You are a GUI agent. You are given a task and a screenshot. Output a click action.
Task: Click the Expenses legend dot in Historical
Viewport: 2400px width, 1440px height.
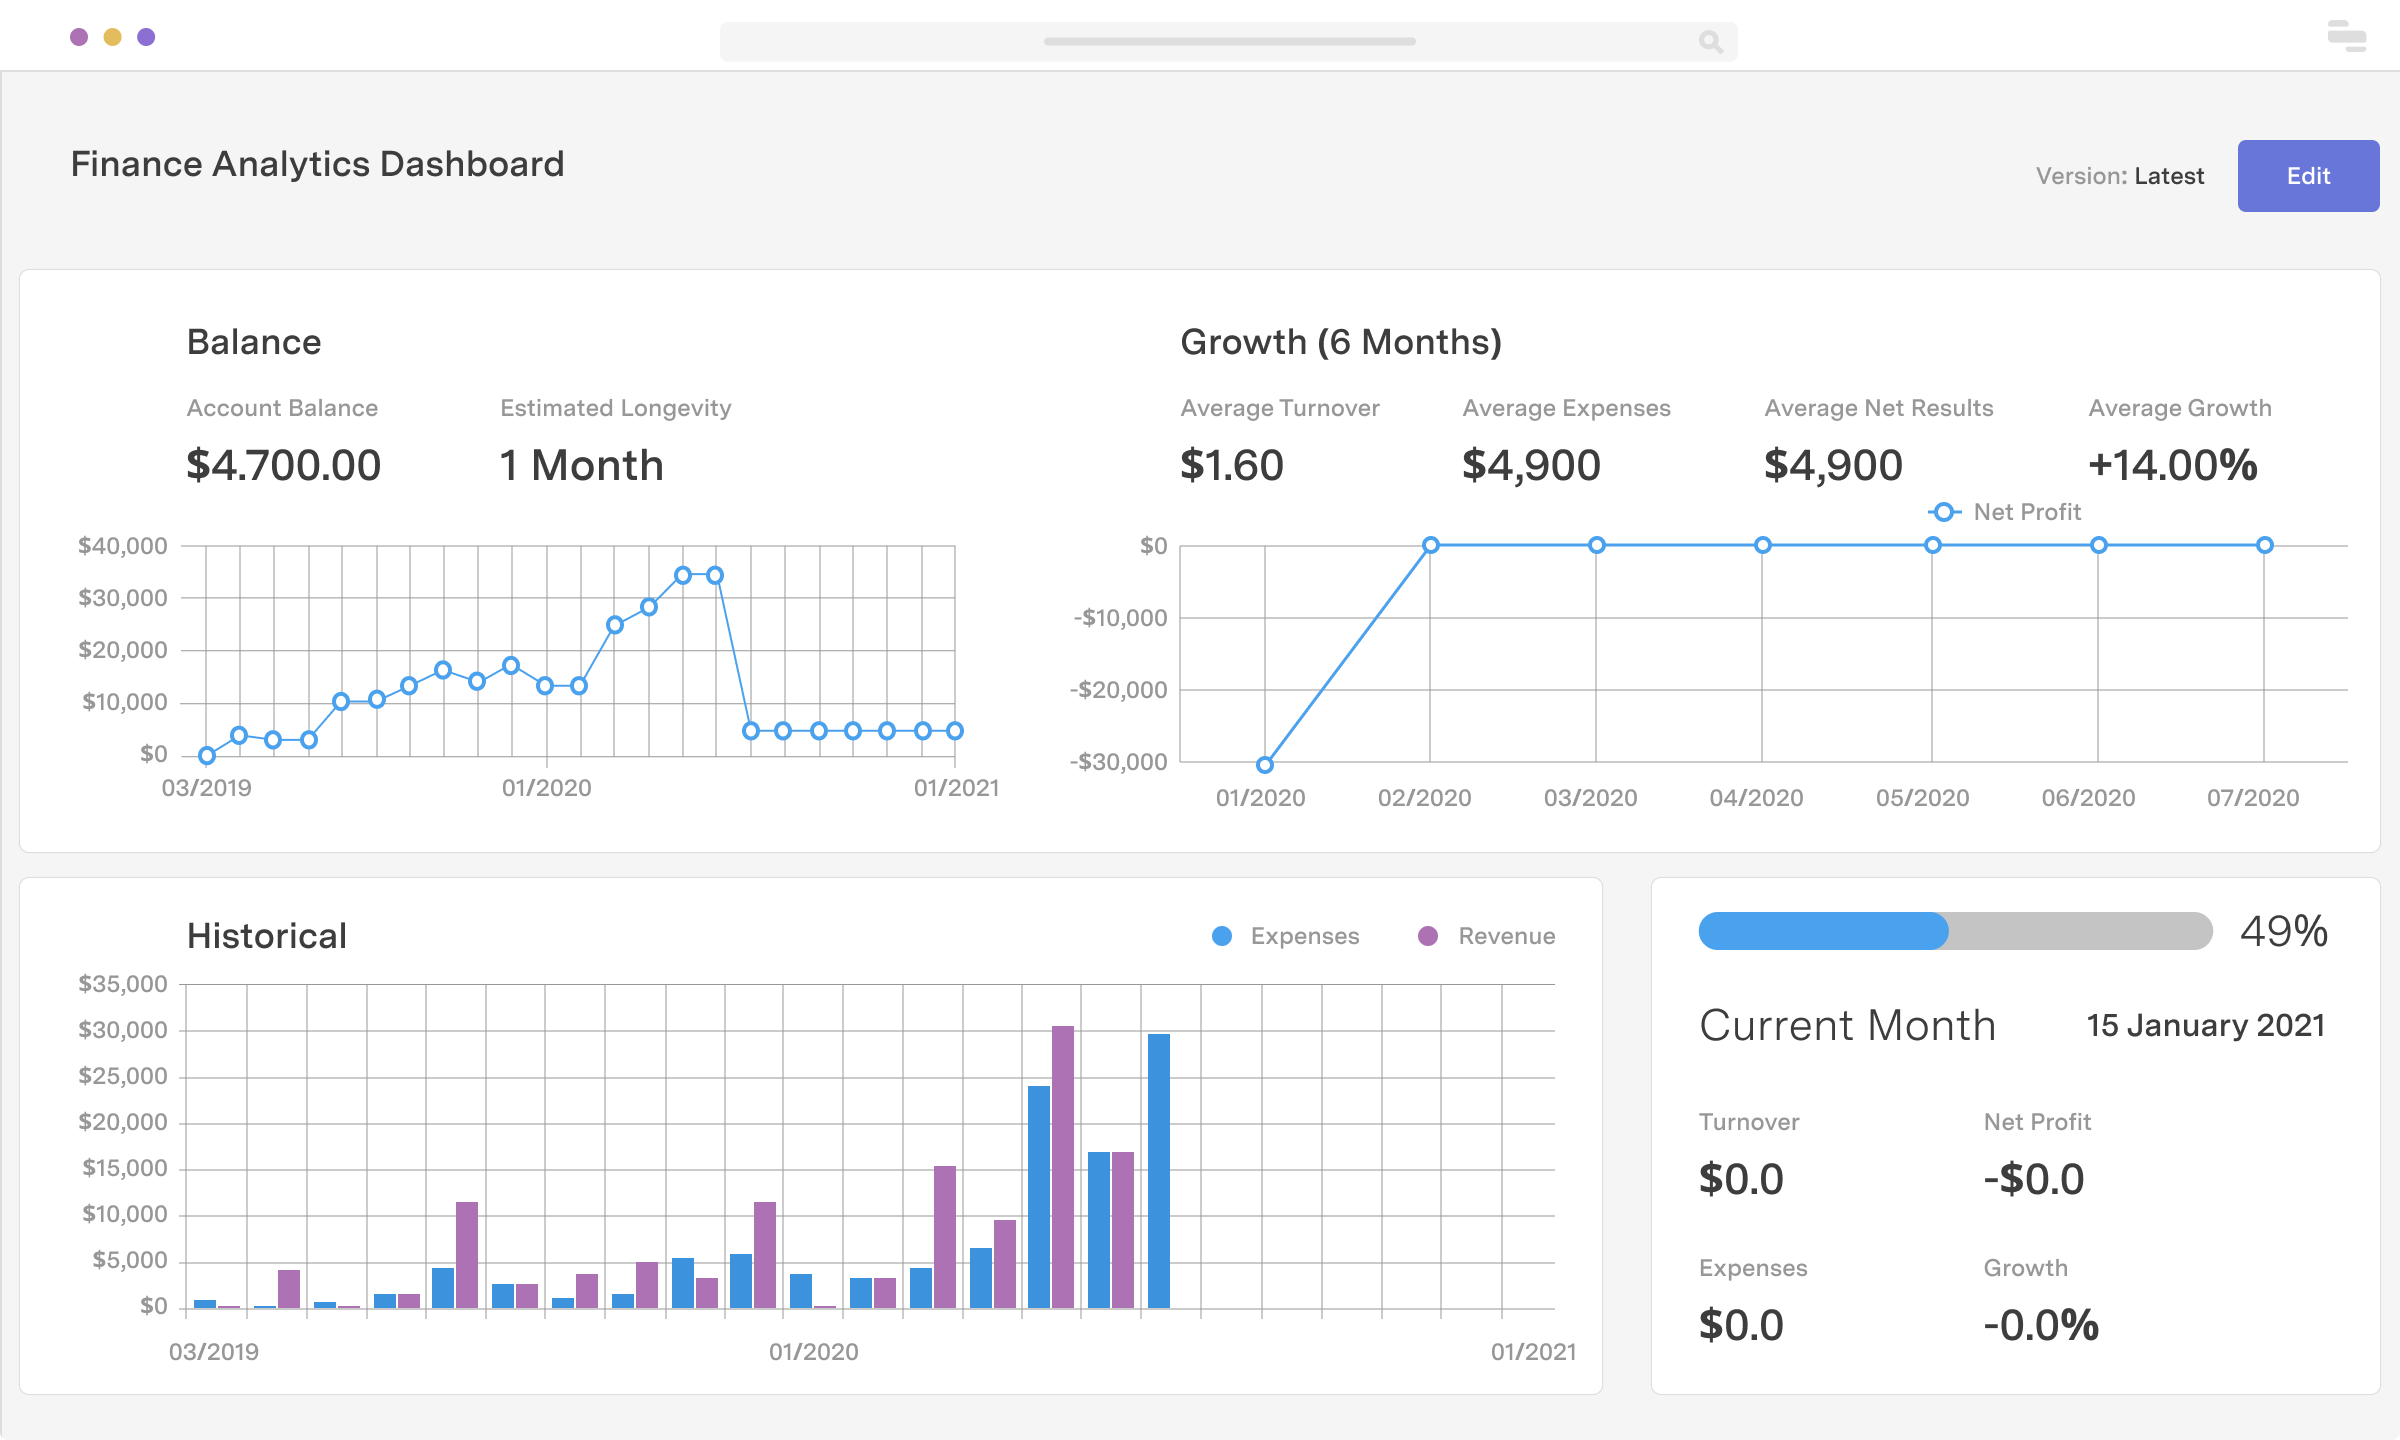1222,936
